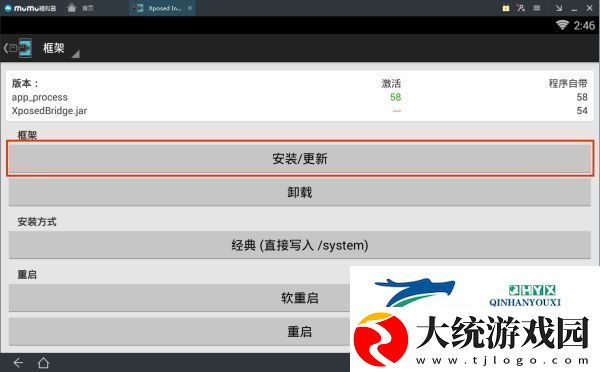Click the 卸载 uninstall button
Screen dimensions: 600x372
click(x=300, y=192)
